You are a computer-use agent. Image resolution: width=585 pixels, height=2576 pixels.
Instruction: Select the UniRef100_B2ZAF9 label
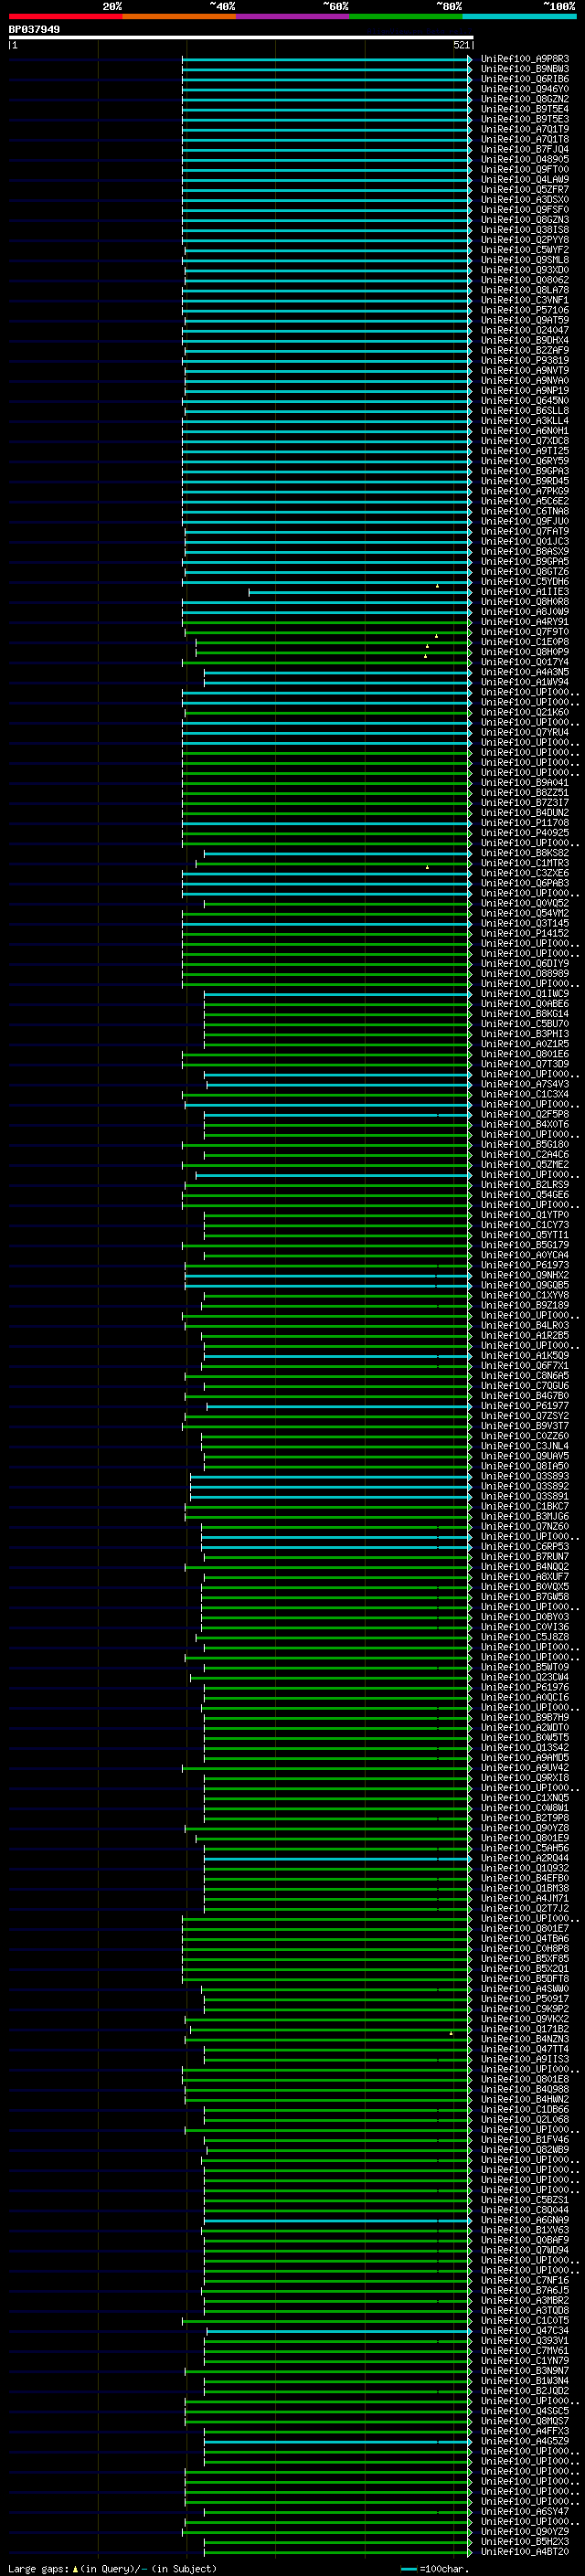point(525,350)
